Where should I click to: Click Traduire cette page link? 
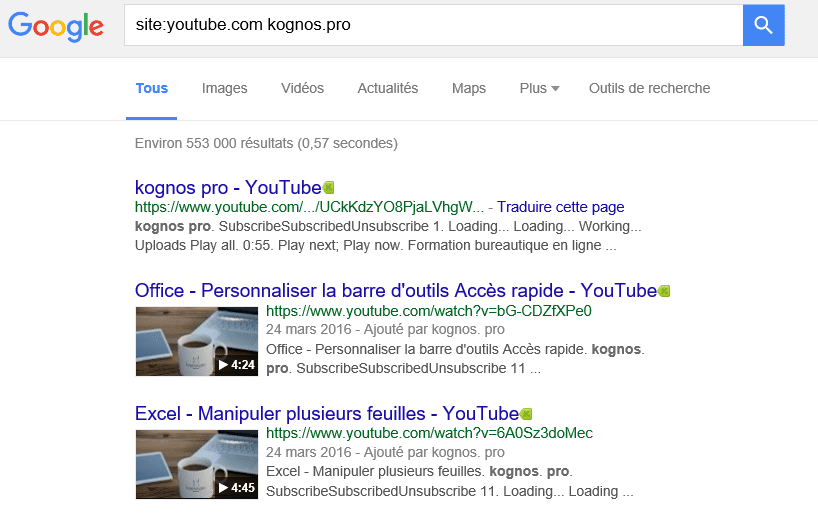click(x=560, y=207)
